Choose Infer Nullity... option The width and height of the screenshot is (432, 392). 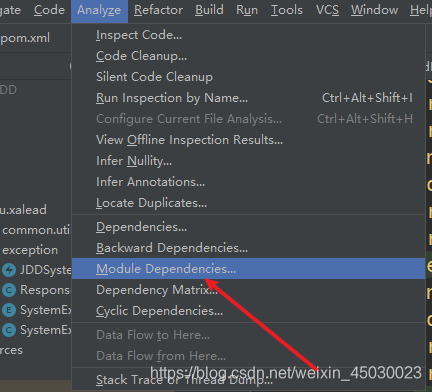pyautogui.click(x=248, y=161)
